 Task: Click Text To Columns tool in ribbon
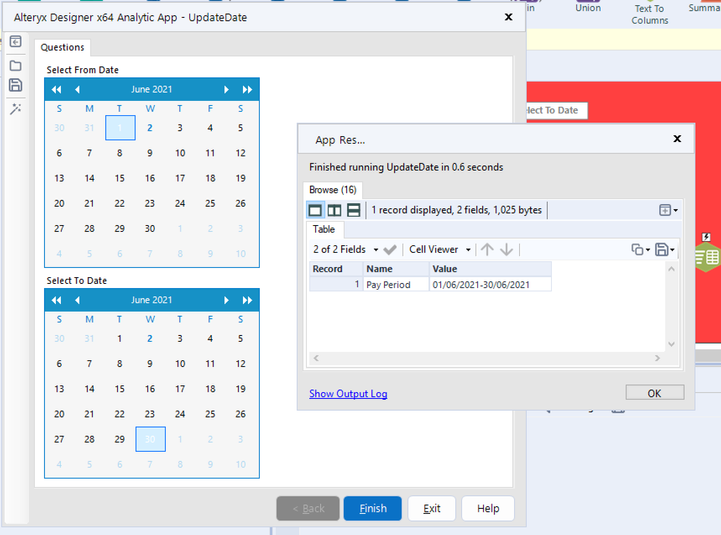click(x=649, y=13)
